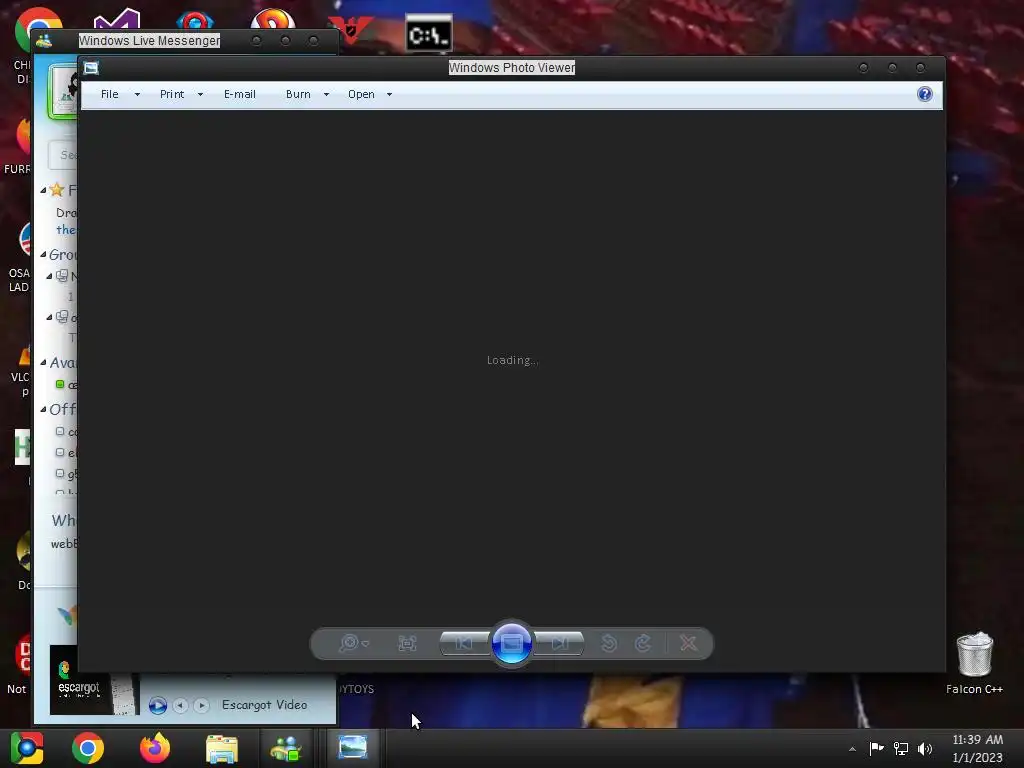Play the Escargot Video
This screenshot has height=768, width=1024.
(x=157, y=705)
